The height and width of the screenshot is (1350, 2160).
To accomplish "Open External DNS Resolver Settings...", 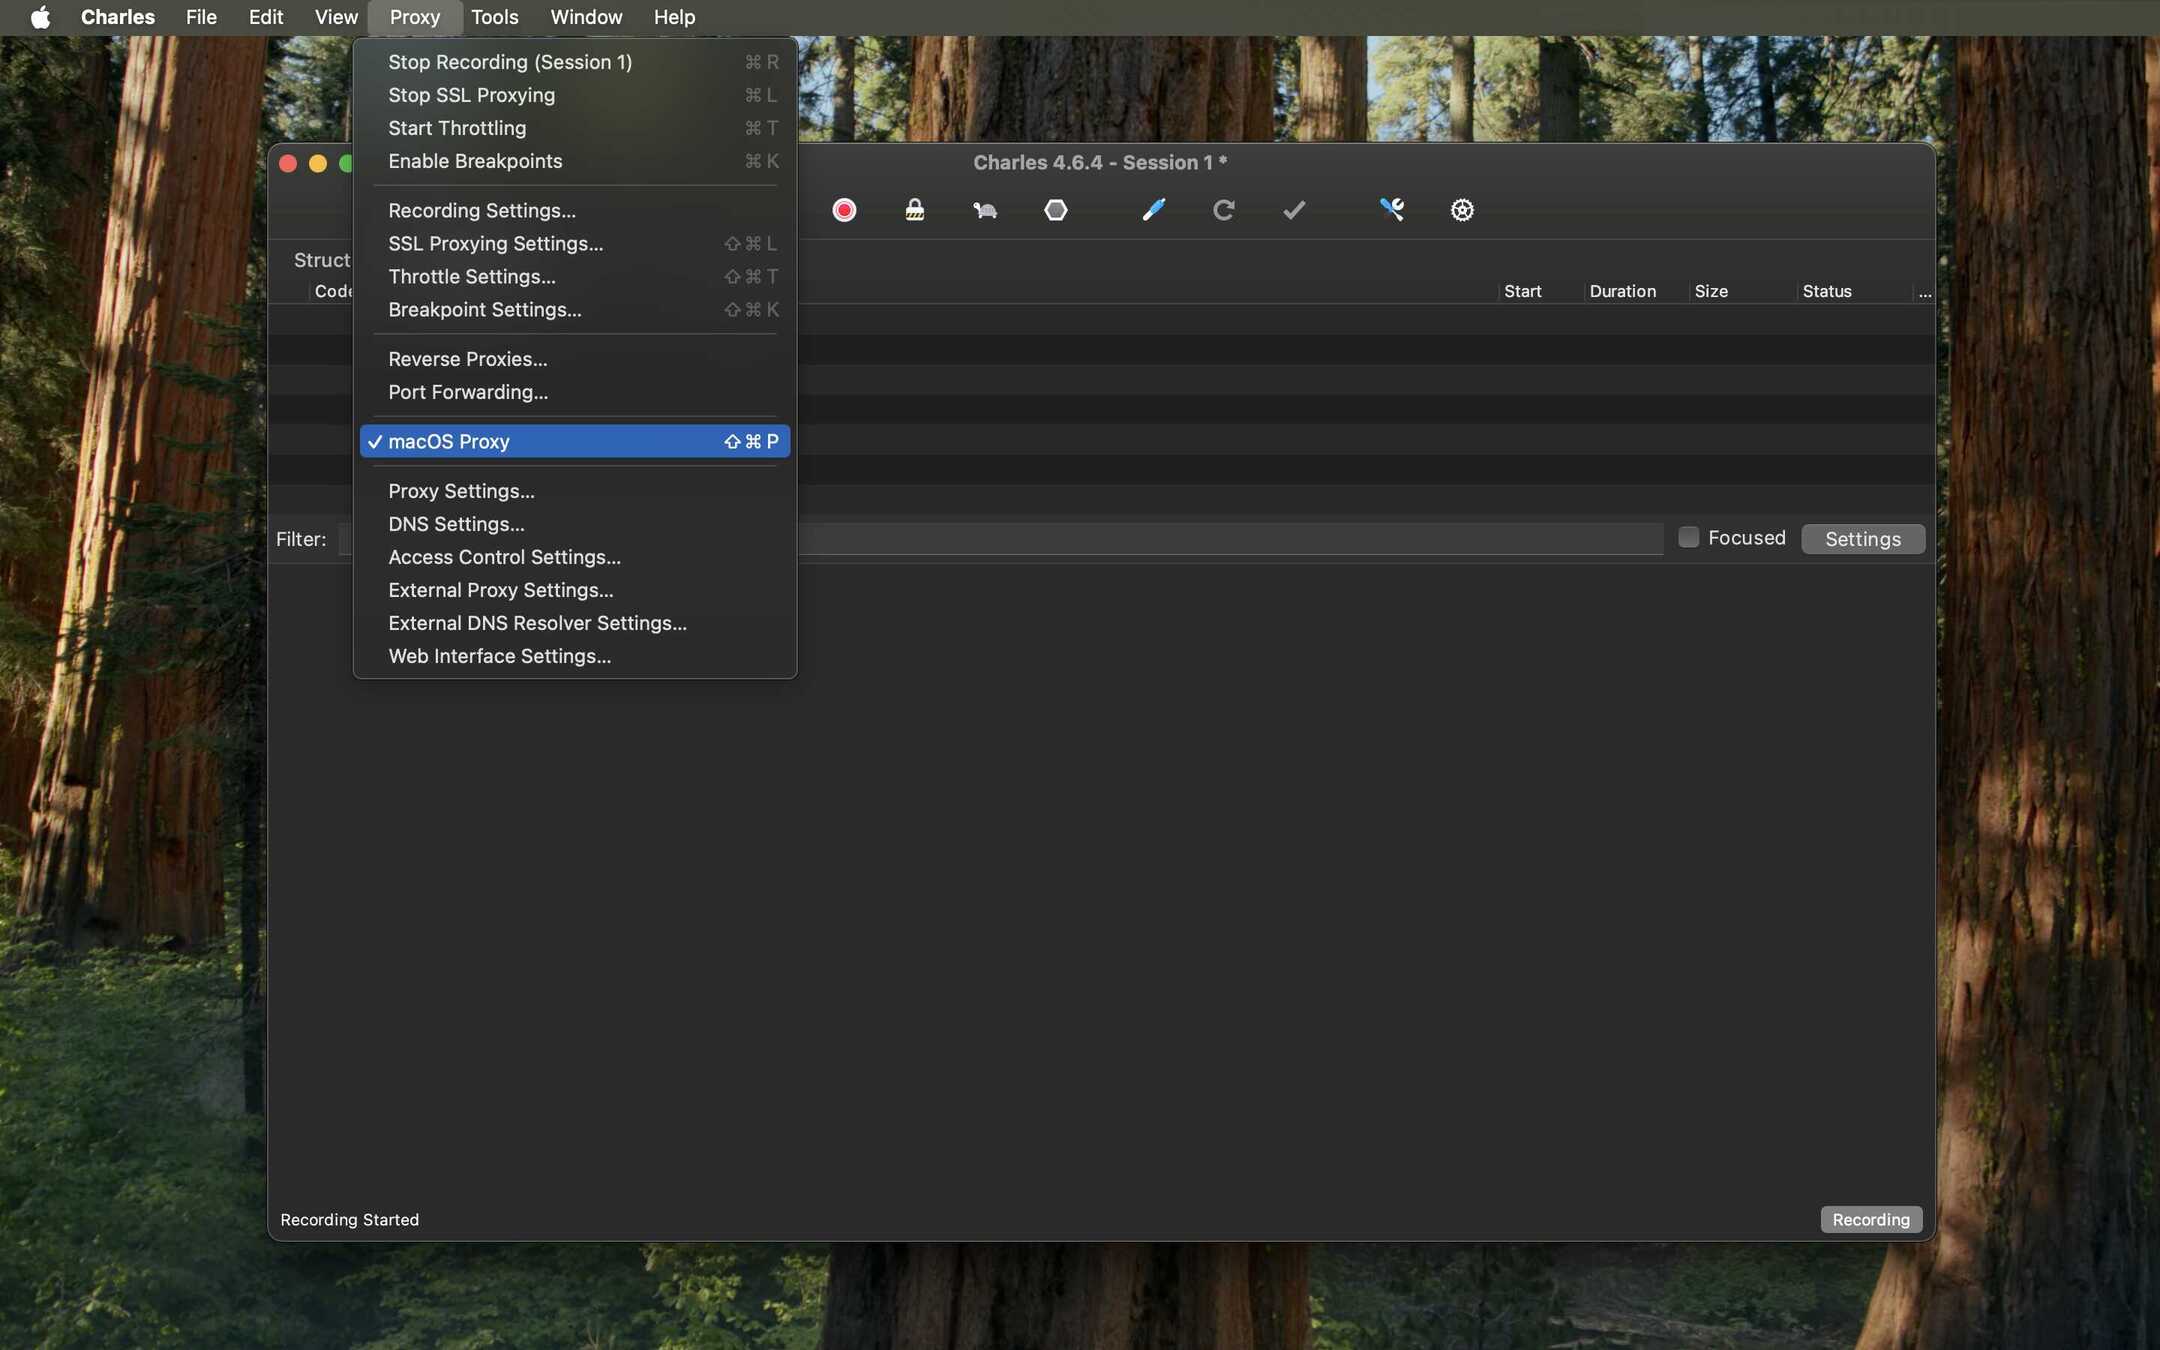I will (575, 623).
